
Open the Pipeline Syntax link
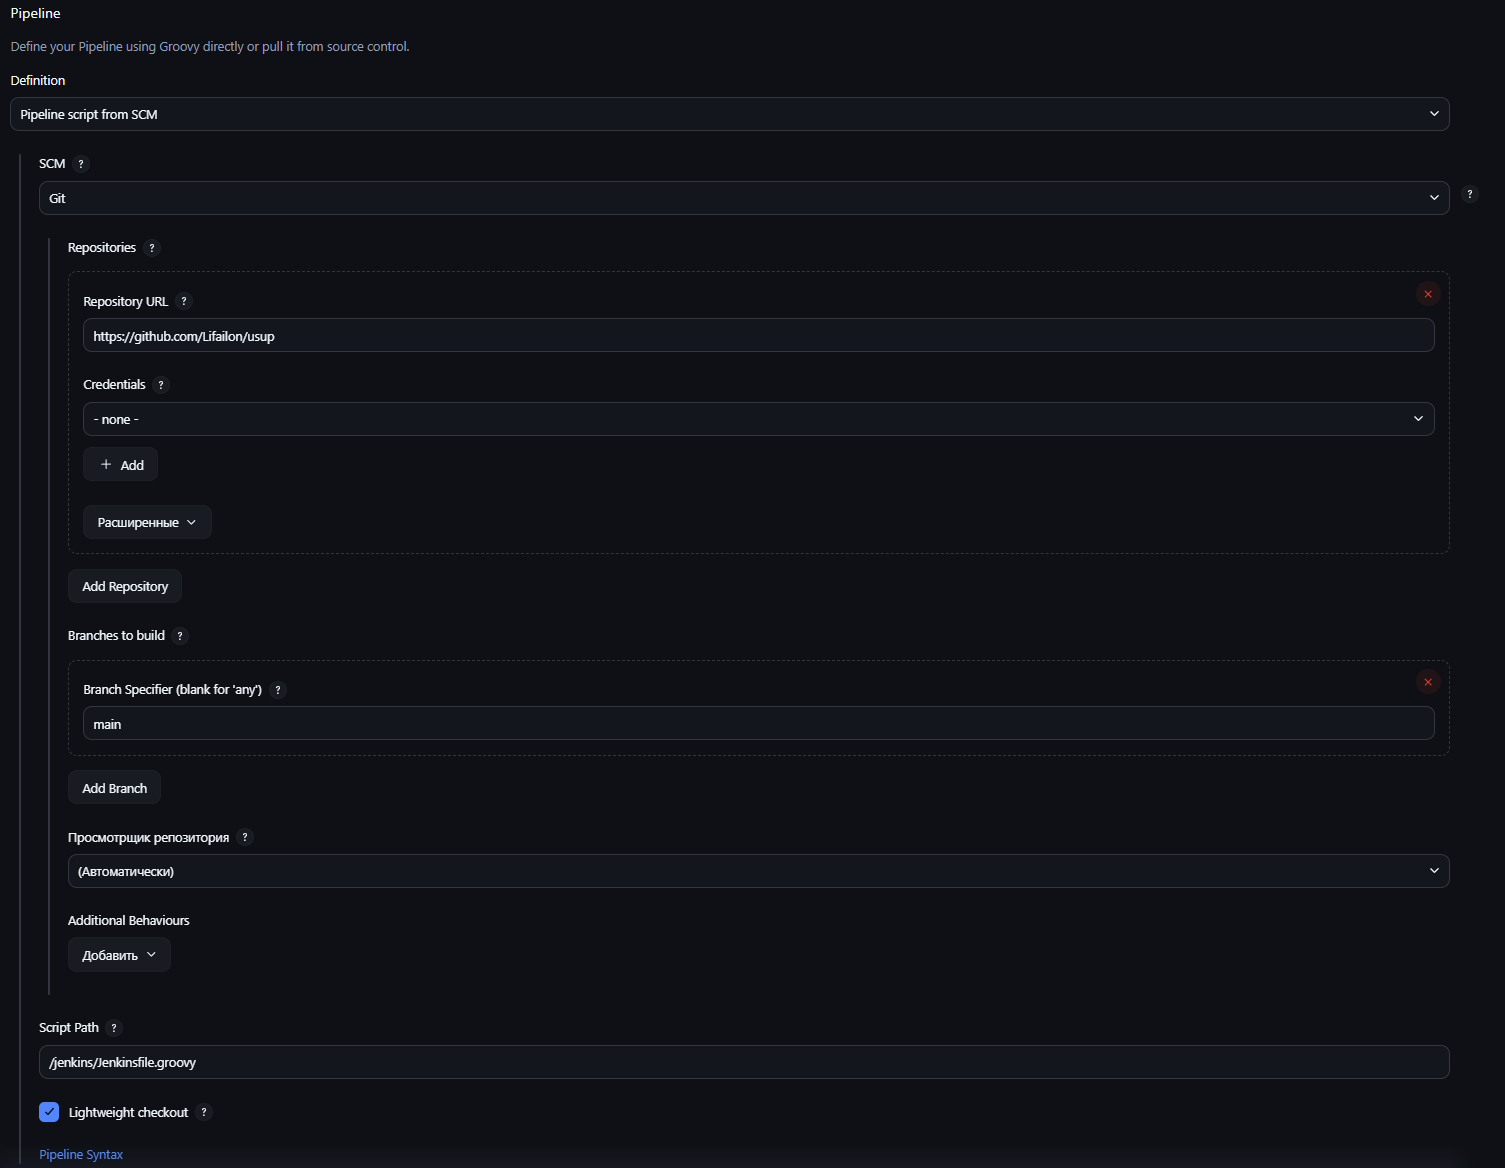point(81,1154)
